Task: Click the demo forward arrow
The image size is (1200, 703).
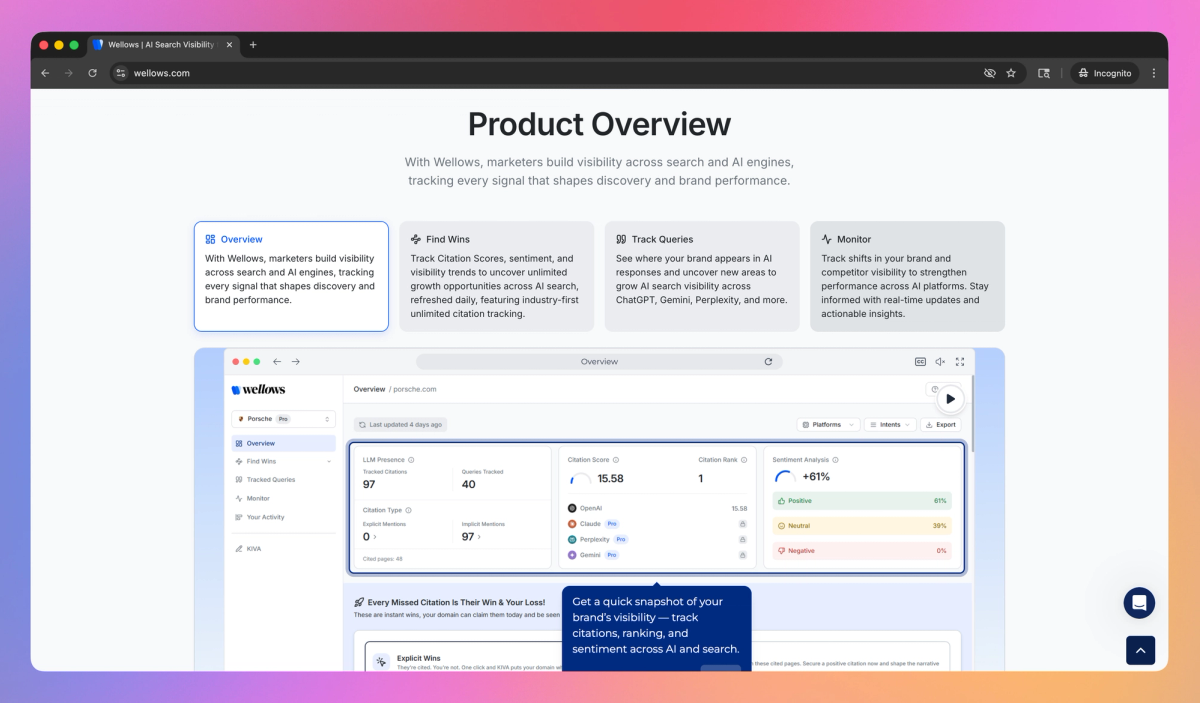Action: (296, 362)
